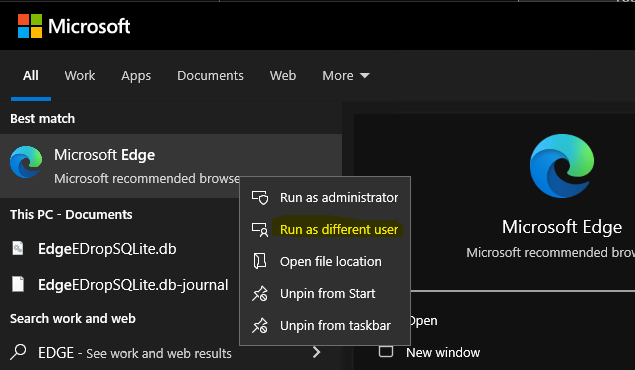Click the Run as different user icon
Viewport: 635px width, 370px height.
click(260, 230)
